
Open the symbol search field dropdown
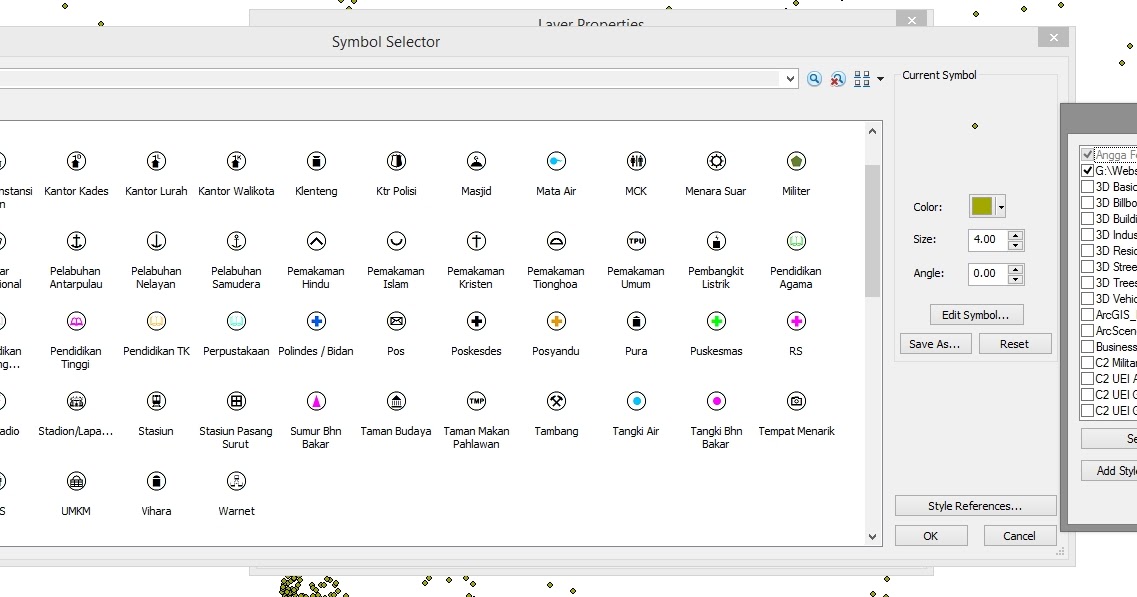(x=790, y=78)
